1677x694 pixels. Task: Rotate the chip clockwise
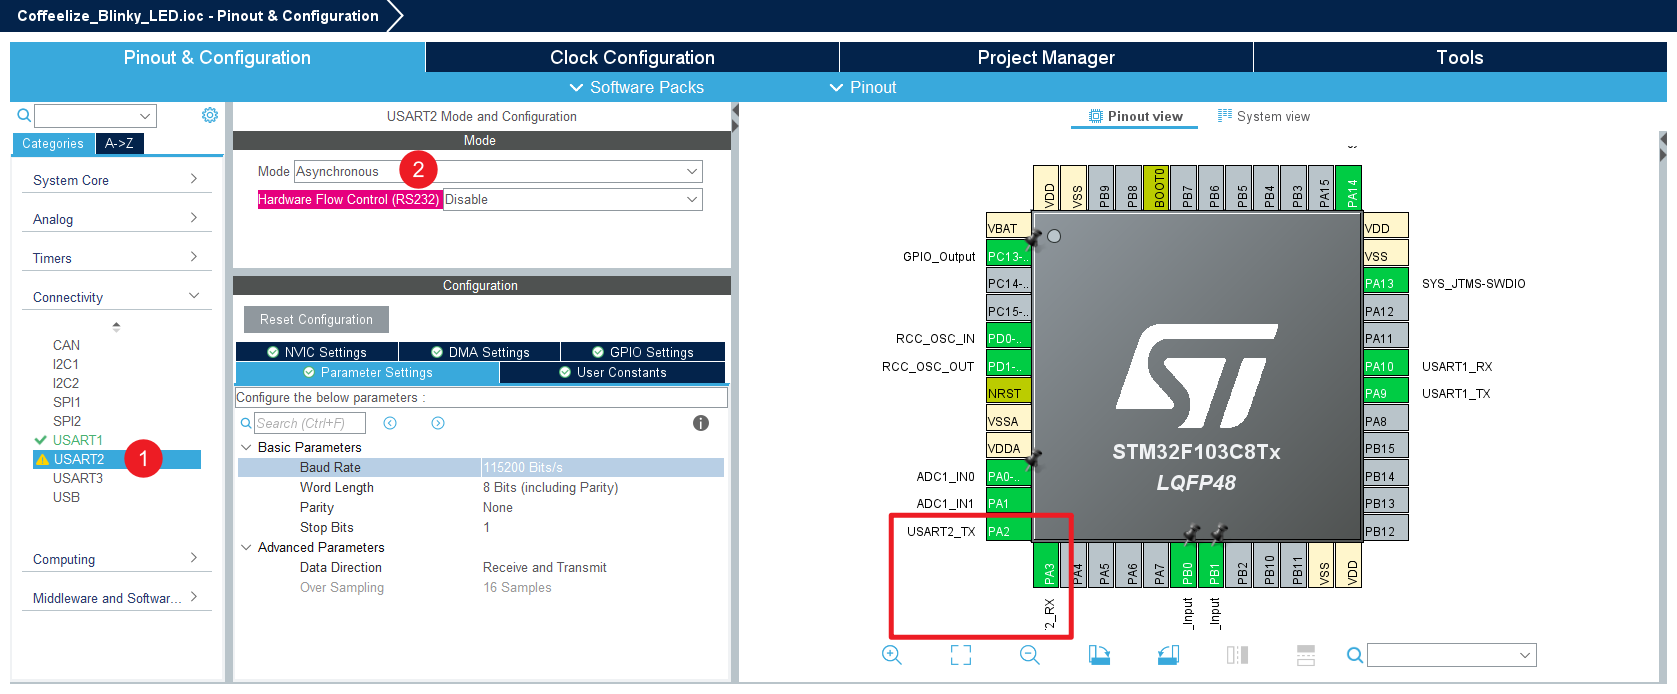[1099, 655]
